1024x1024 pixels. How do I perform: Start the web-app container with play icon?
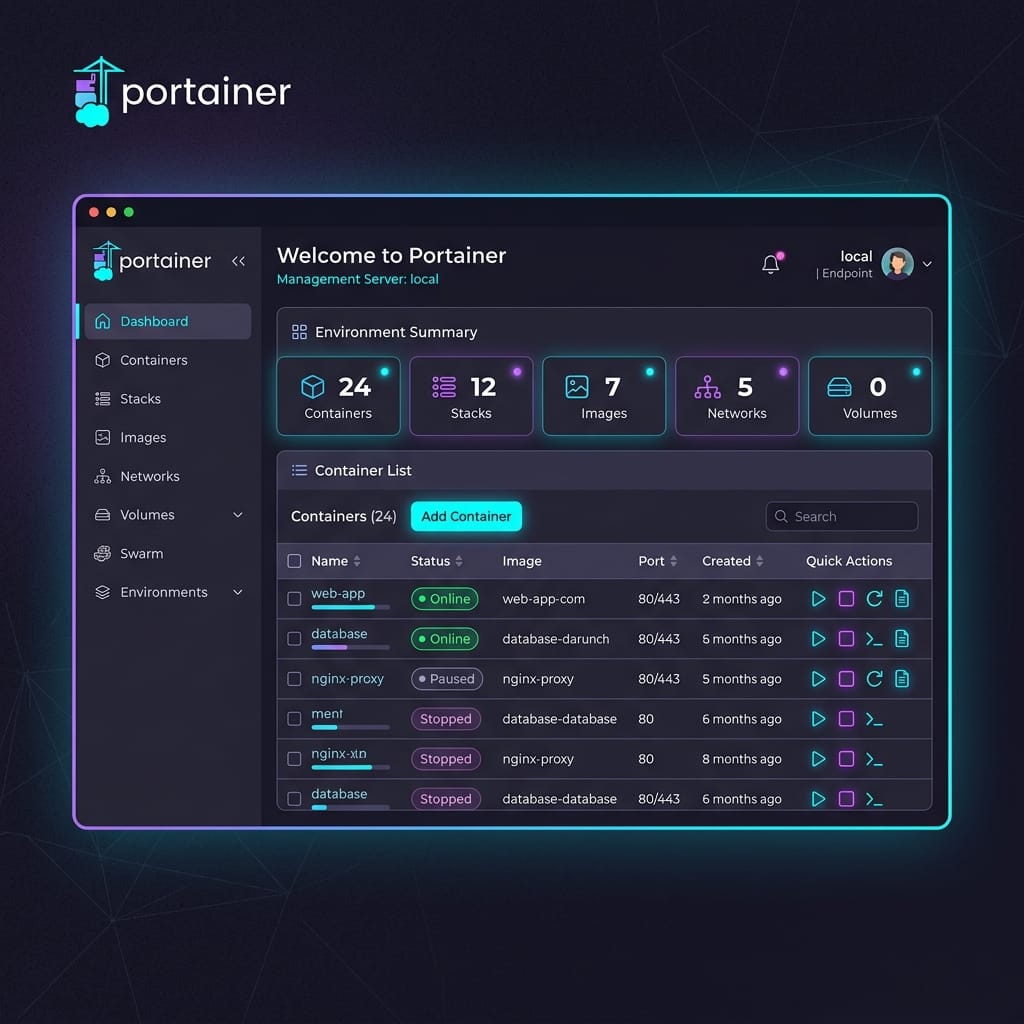(818, 599)
